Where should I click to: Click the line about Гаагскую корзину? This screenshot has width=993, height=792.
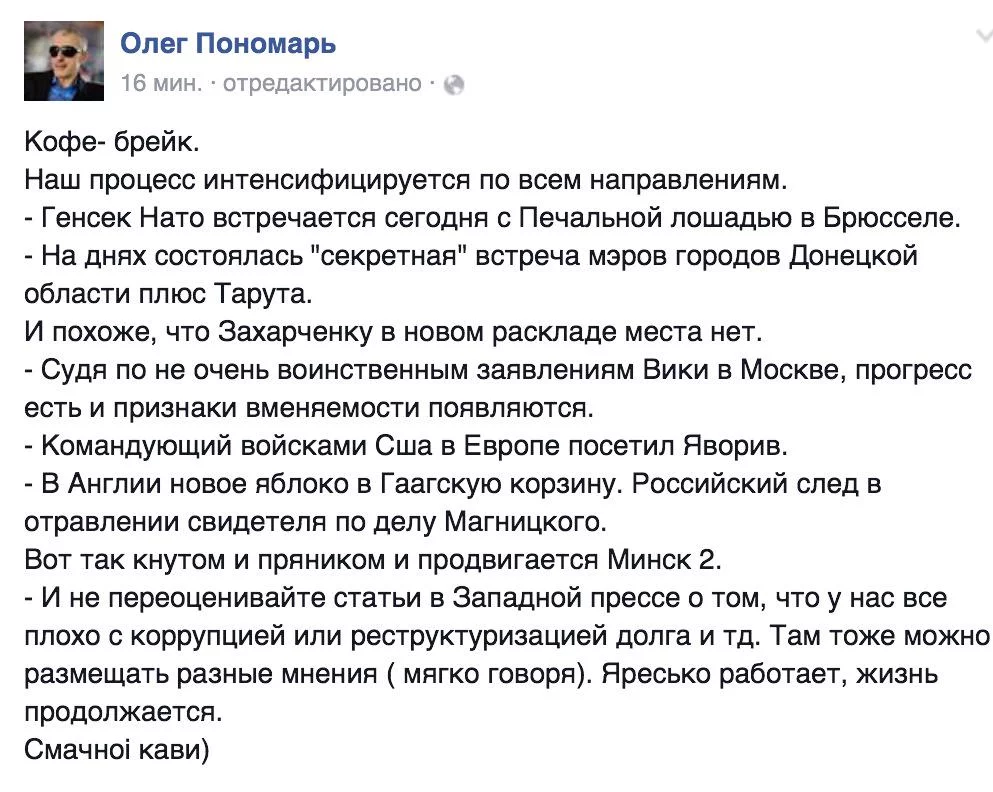point(453,484)
